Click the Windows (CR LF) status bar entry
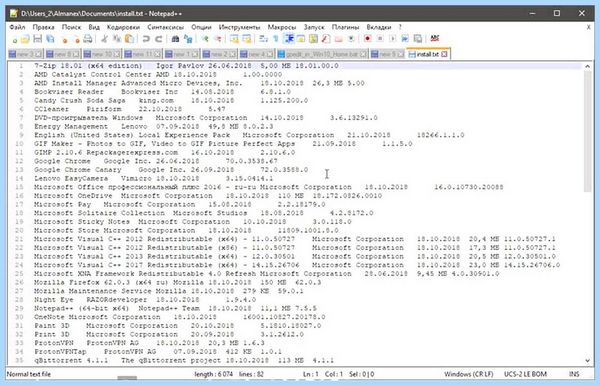Viewport: 600px width, 386px height. (x=469, y=374)
